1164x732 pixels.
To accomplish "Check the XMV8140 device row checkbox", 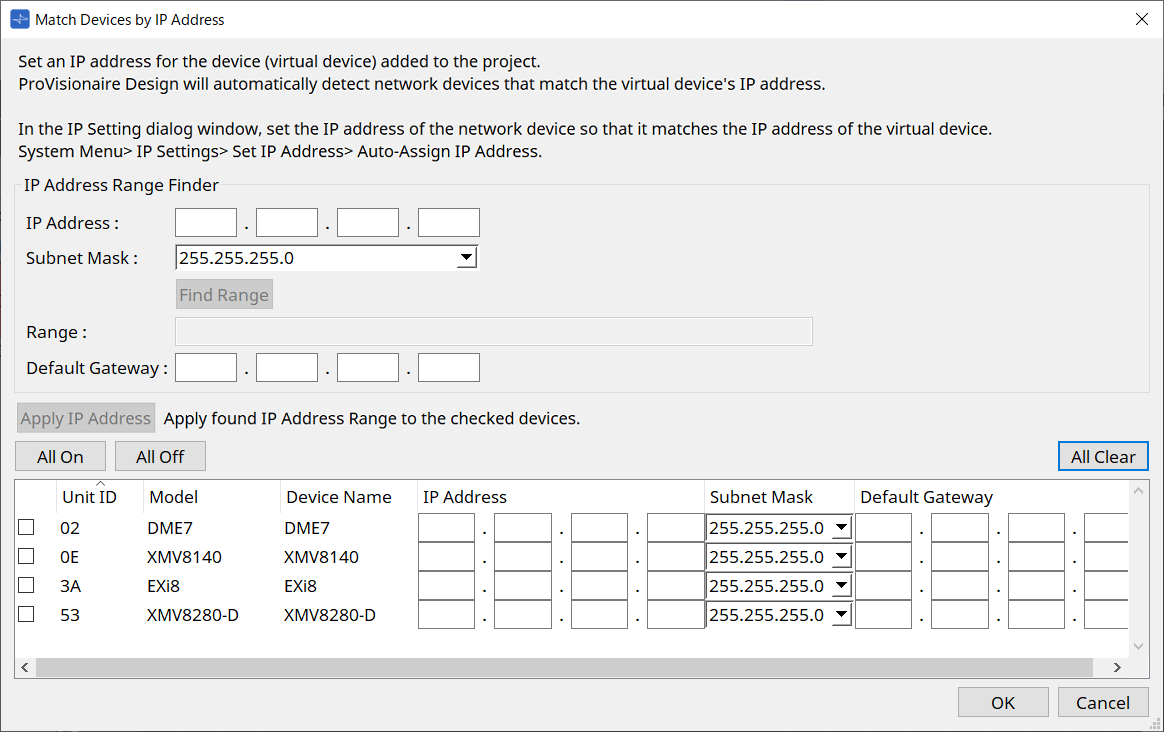I will point(25,556).
